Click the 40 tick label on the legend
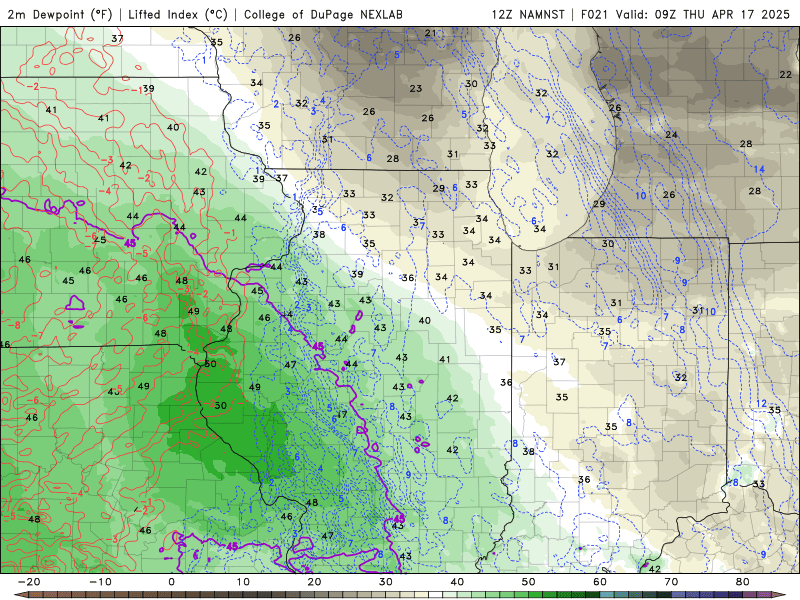 click(457, 582)
